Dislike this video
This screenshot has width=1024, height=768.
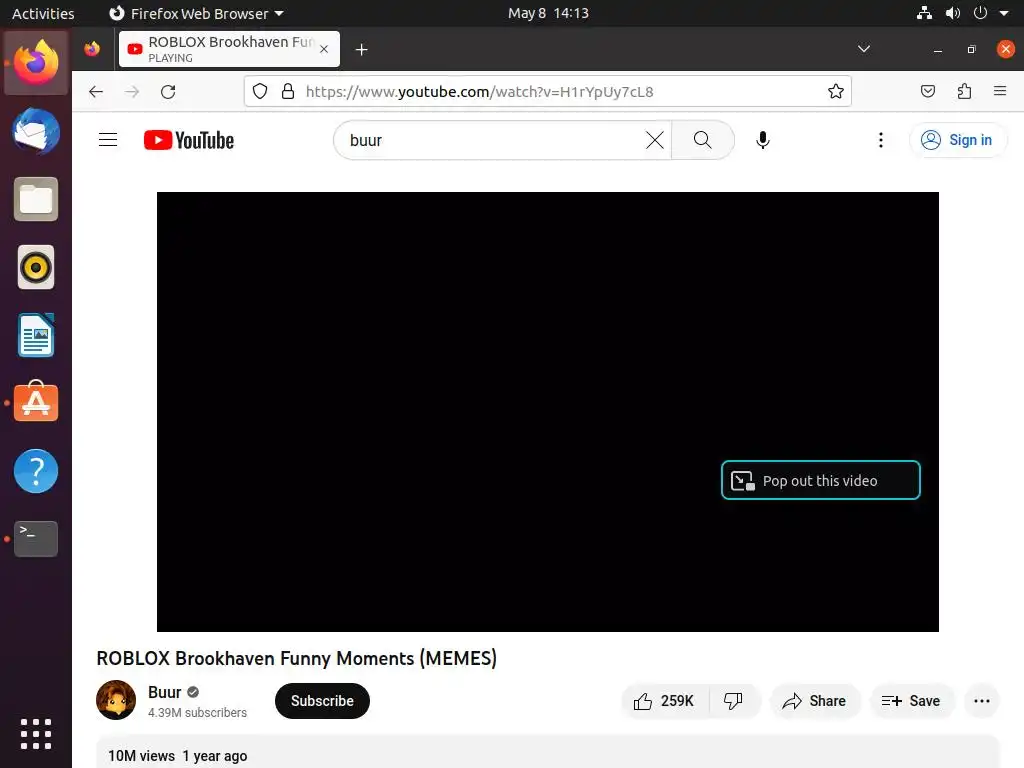pyautogui.click(x=733, y=701)
